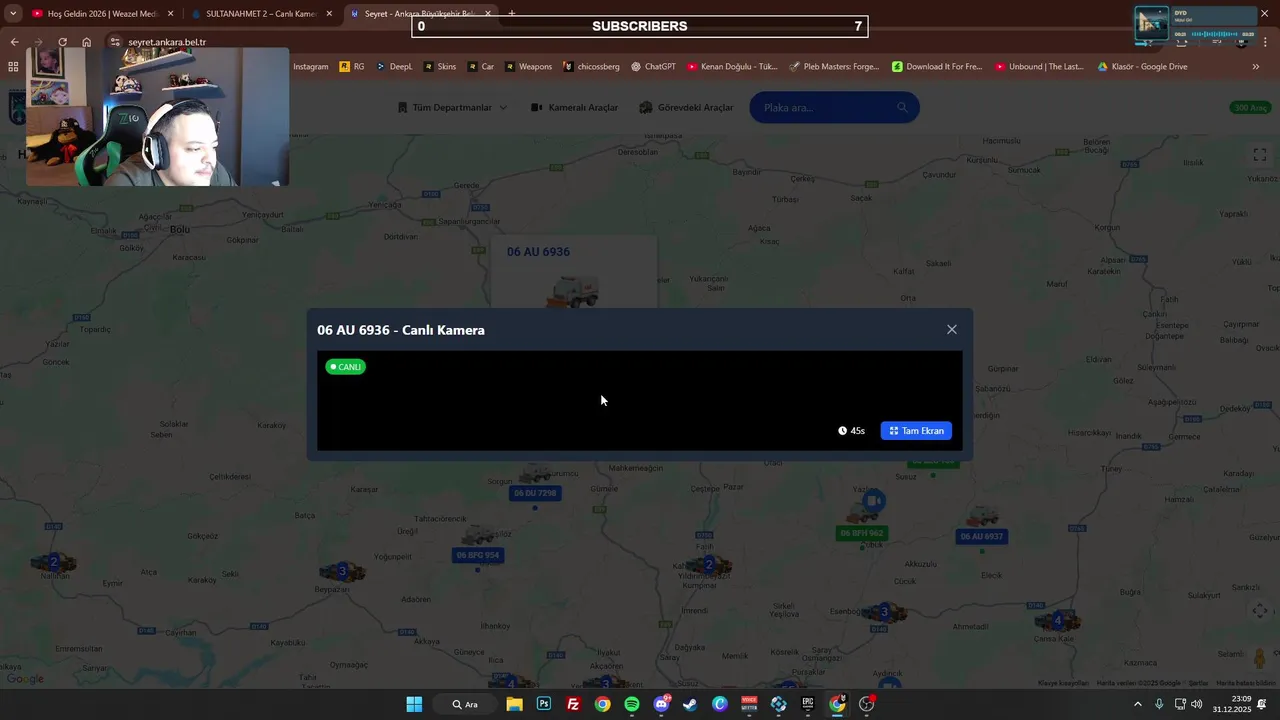Click the blue camera marker above 06 BFH 962
Screen dimensions: 1280x720
click(x=874, y=500)
